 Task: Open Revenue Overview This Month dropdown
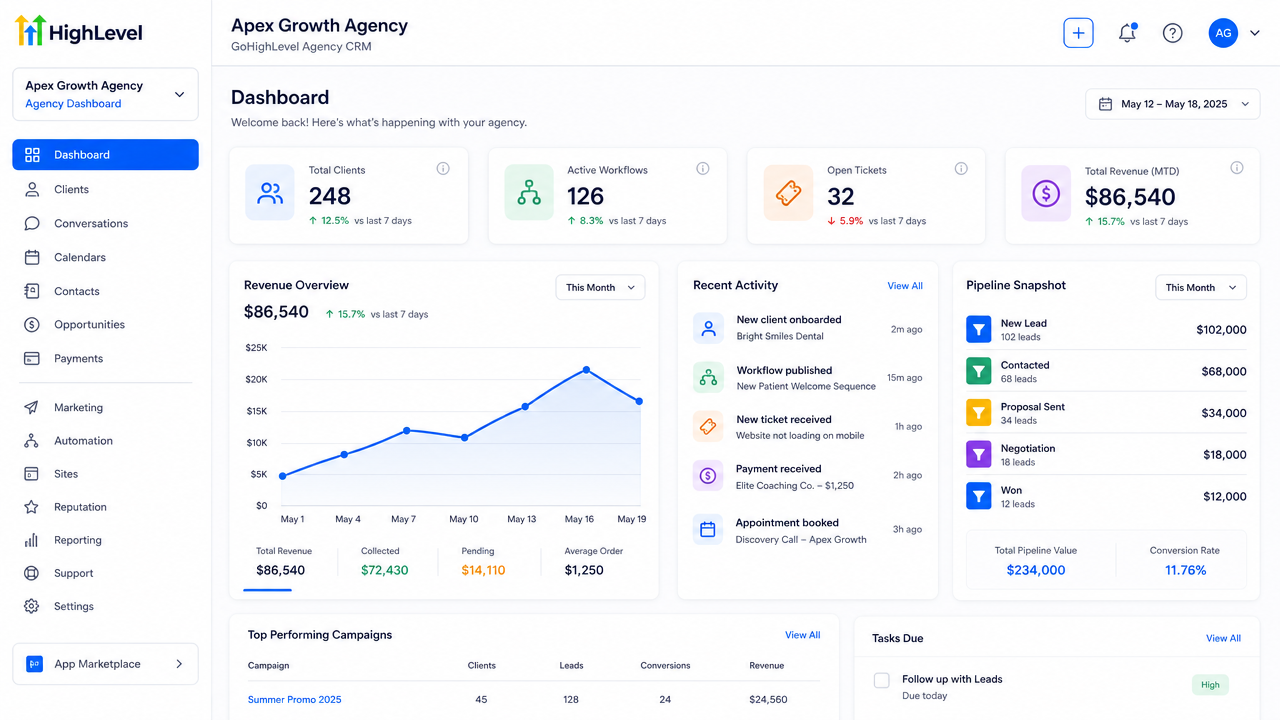pos(600,287)
